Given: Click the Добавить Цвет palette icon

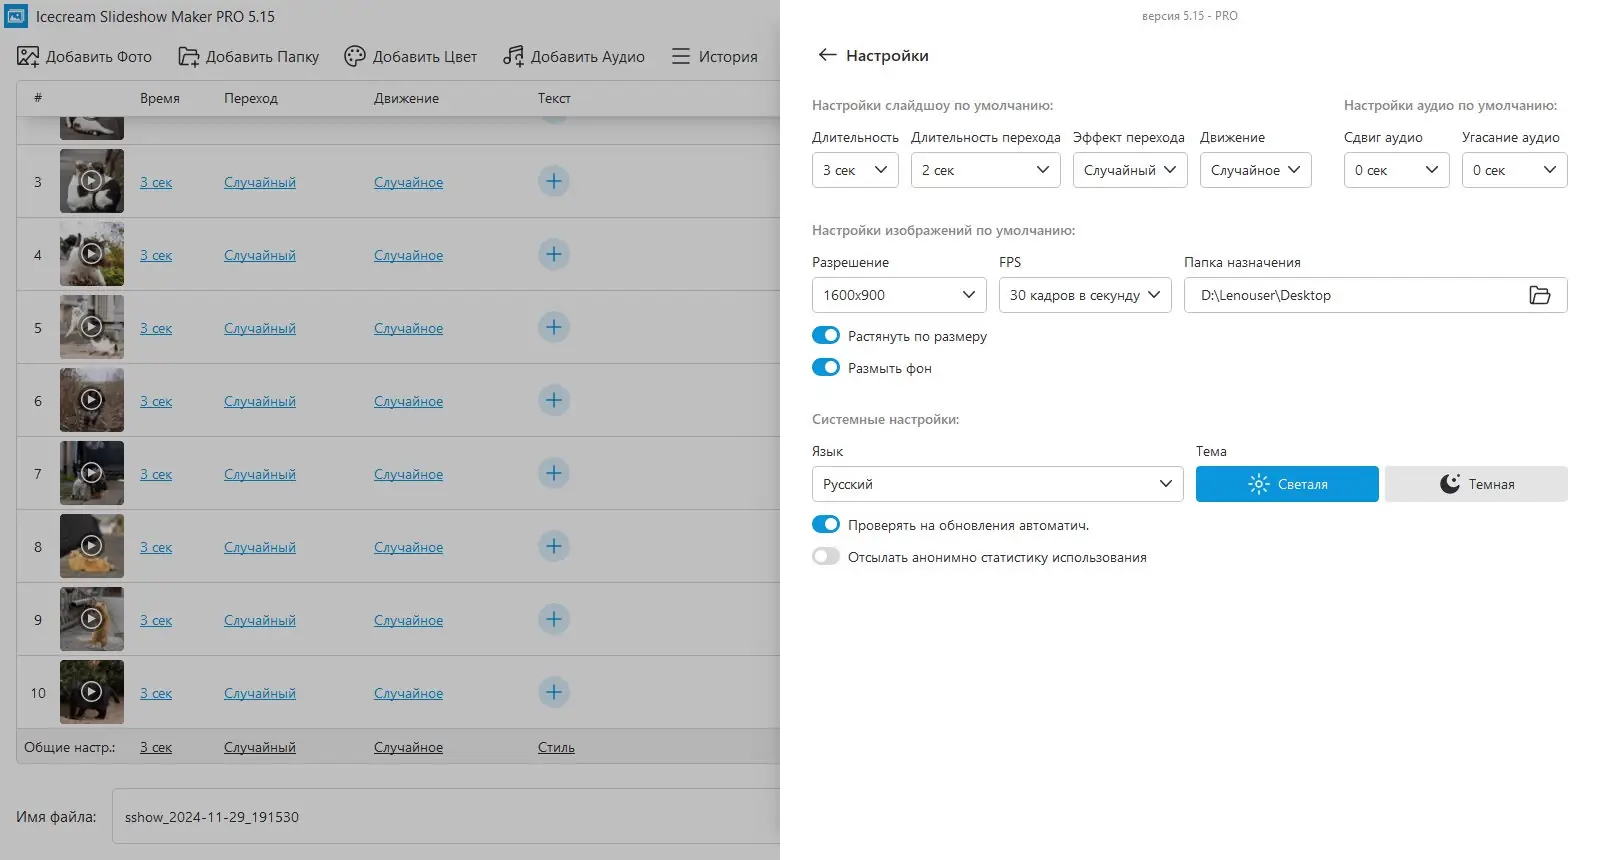Looking at the screenshot, I should coord(355,56).
